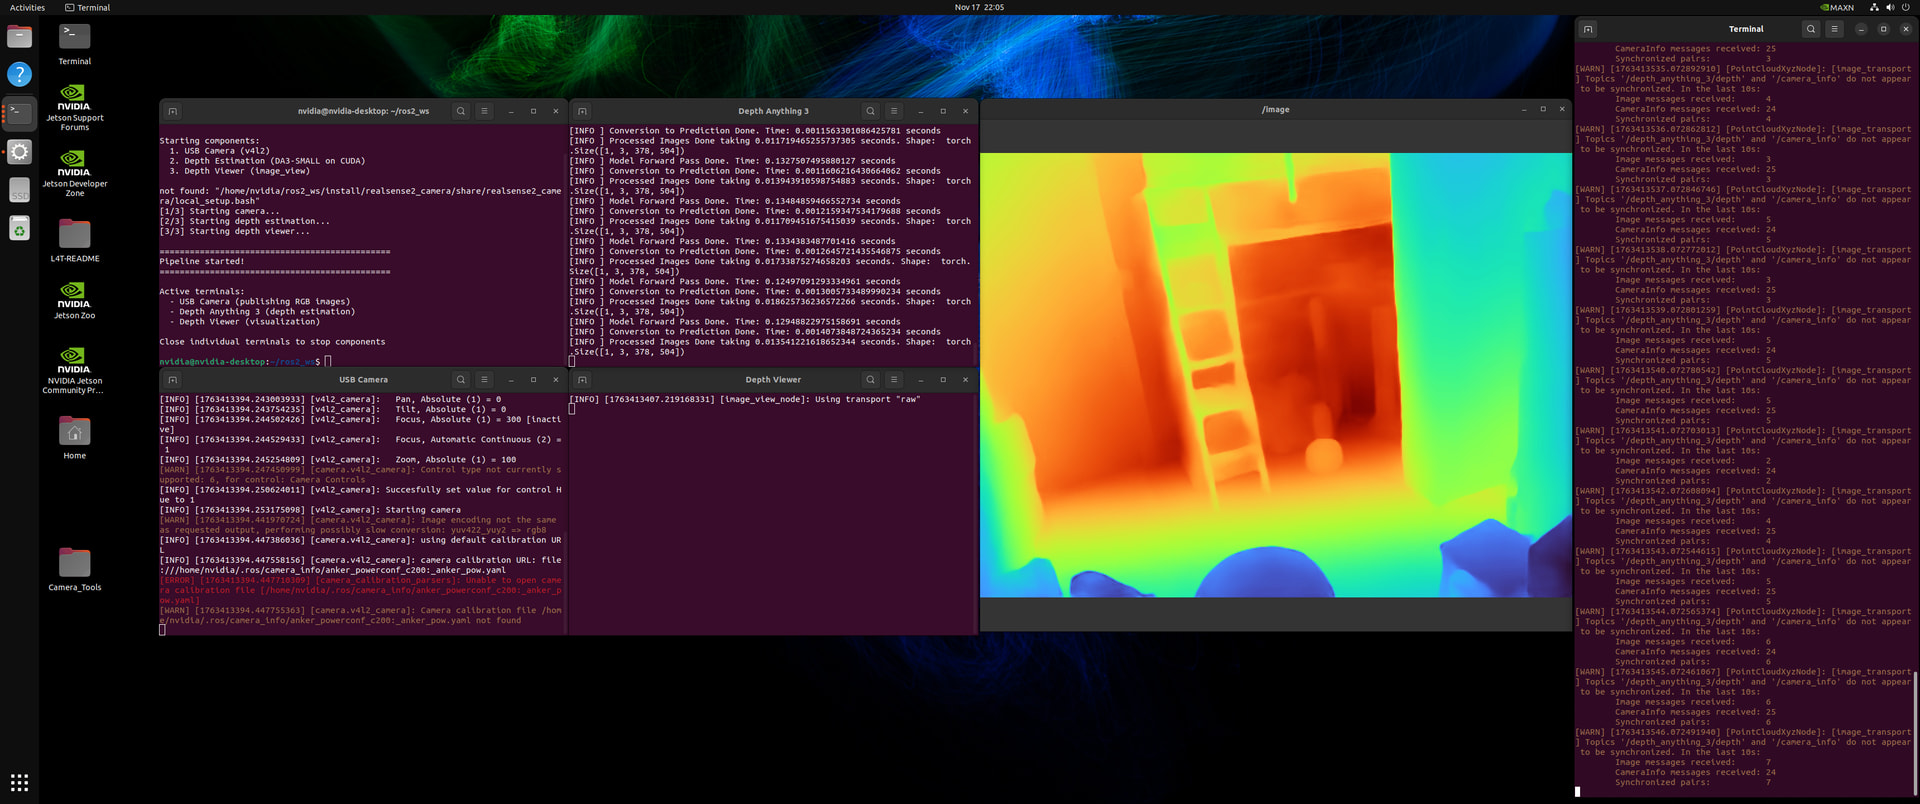Click the Depth Anything 3 window title
The image size is (1920, 804).
[x=773, y=111]
